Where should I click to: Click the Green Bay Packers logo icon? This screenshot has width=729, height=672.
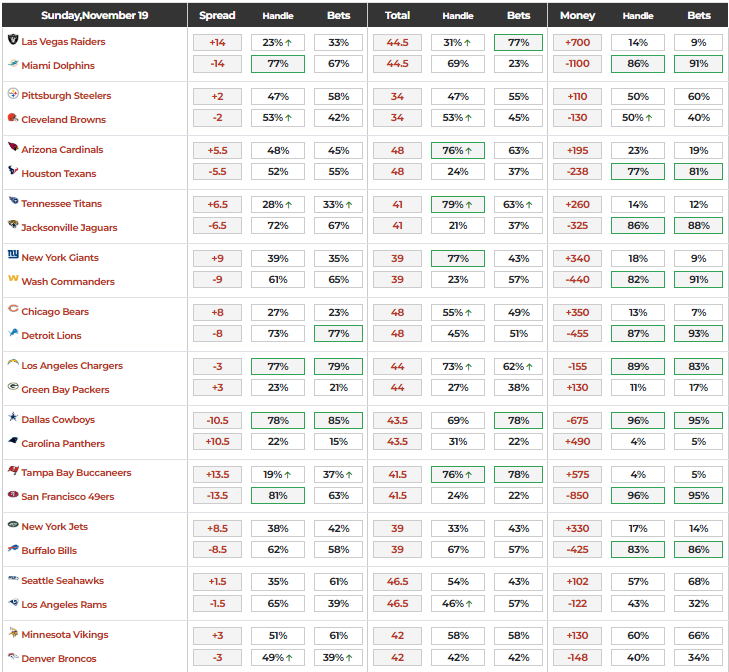coord(13,386)
